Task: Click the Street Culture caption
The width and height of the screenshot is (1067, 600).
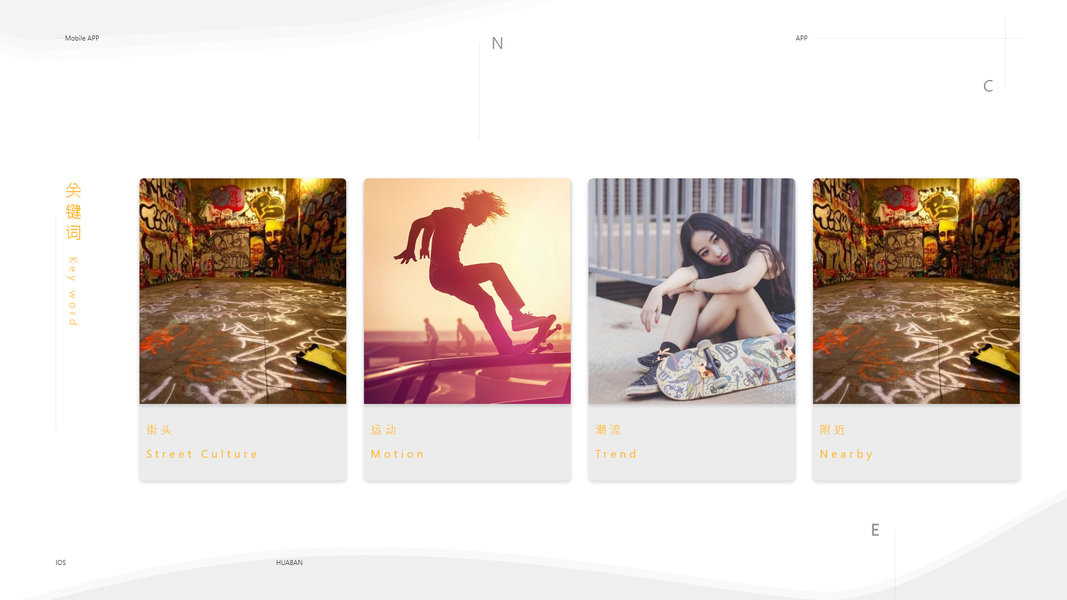Action: pyautogui.click(x=202, y=454)
